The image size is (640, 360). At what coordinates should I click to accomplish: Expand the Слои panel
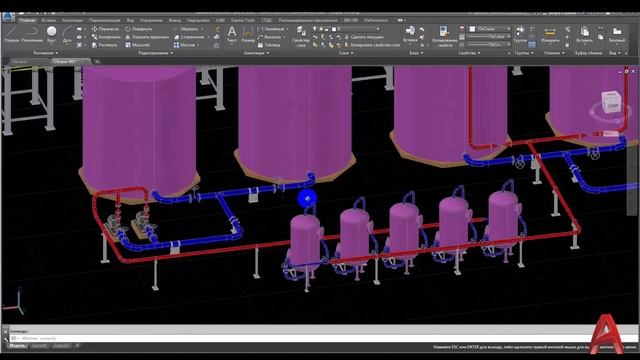click(346, 53)
